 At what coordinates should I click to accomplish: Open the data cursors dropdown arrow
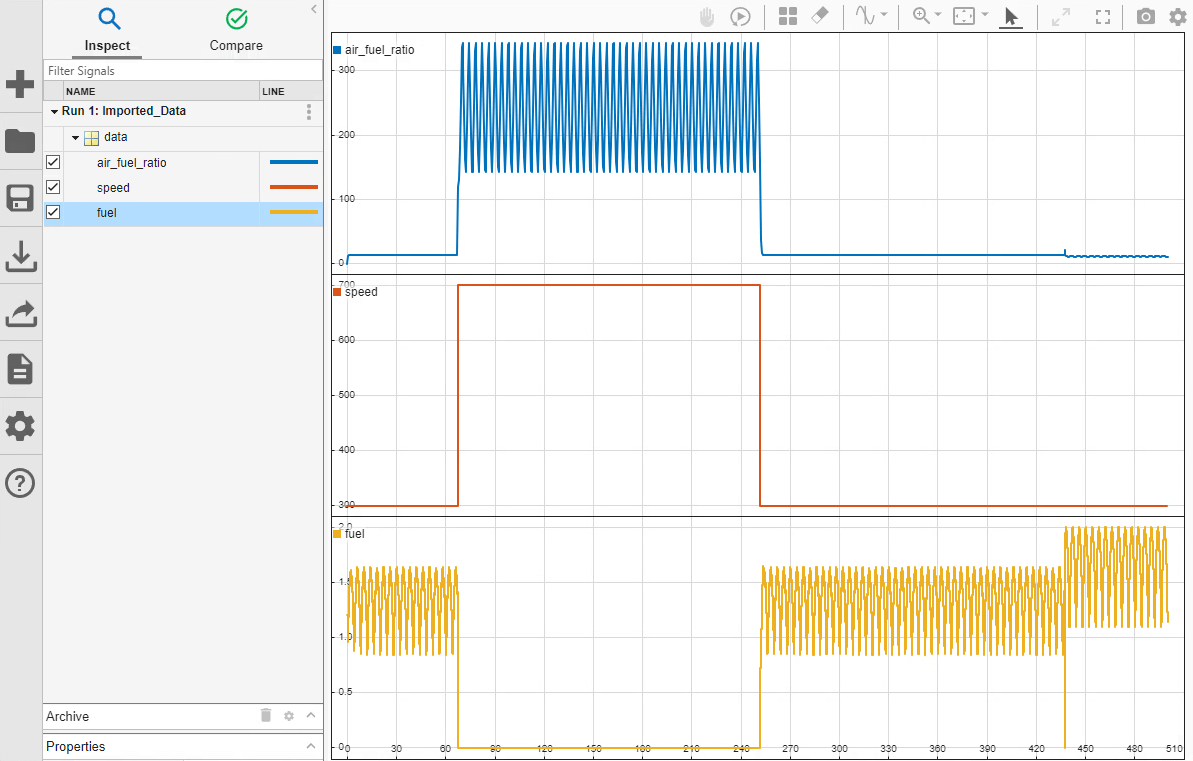884,14
